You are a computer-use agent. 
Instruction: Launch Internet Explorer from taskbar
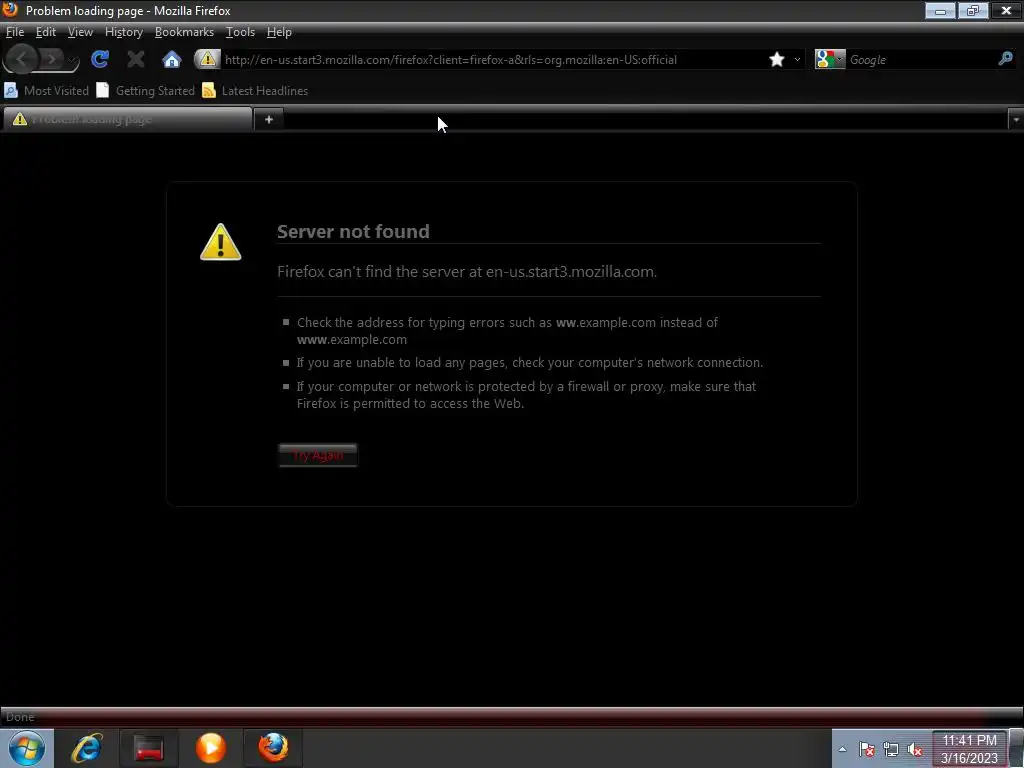point(87,748)
